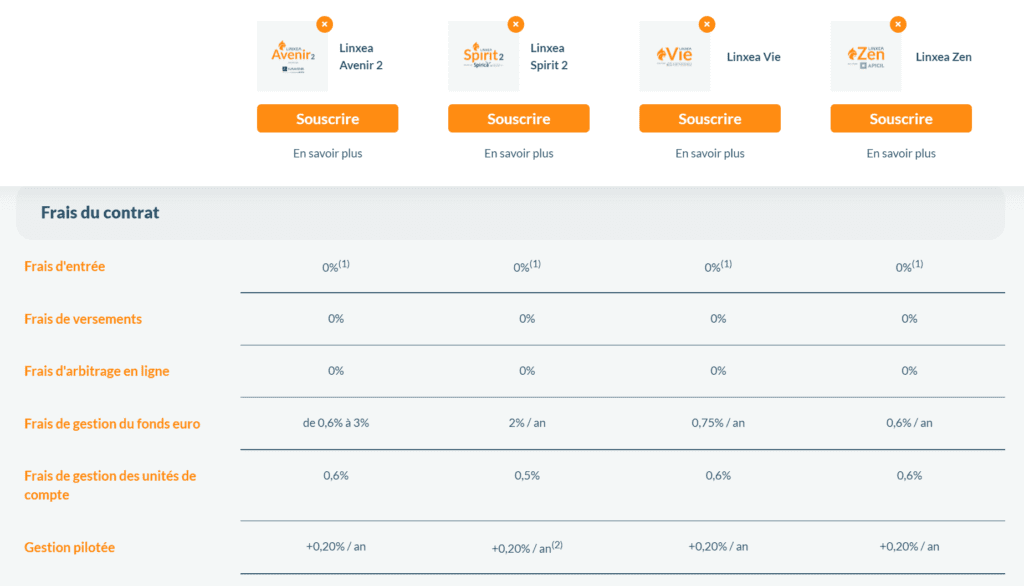The image size is (1024, 586).
Task: Remove Linxea Vie from comparison
Action: (706, 24)
